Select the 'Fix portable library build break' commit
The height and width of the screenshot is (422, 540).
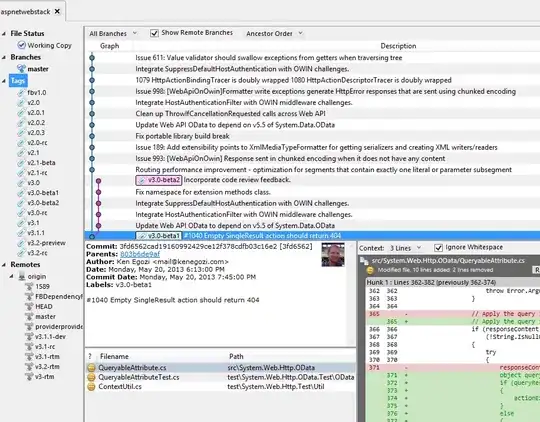tap(312, 136)
